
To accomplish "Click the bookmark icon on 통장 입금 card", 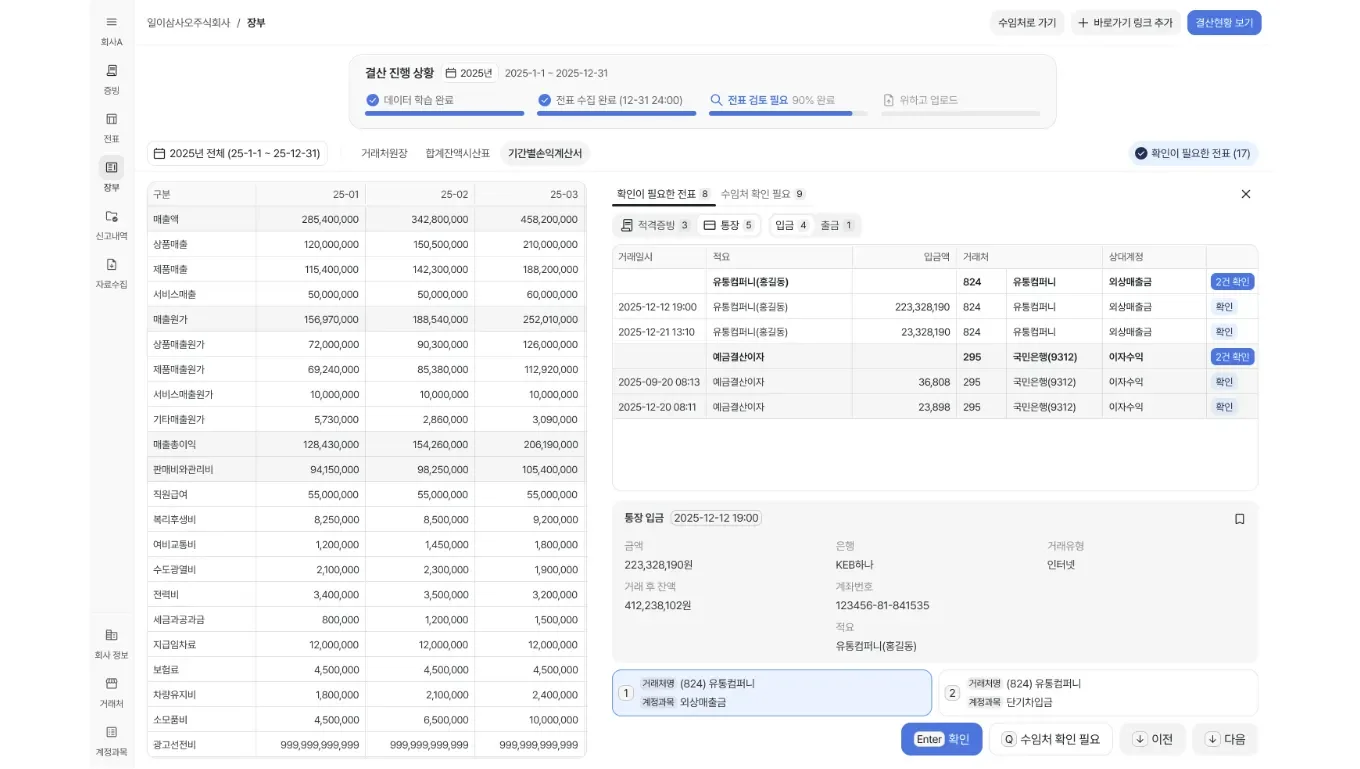I will pyautogui.click(x=1239, y=519).
